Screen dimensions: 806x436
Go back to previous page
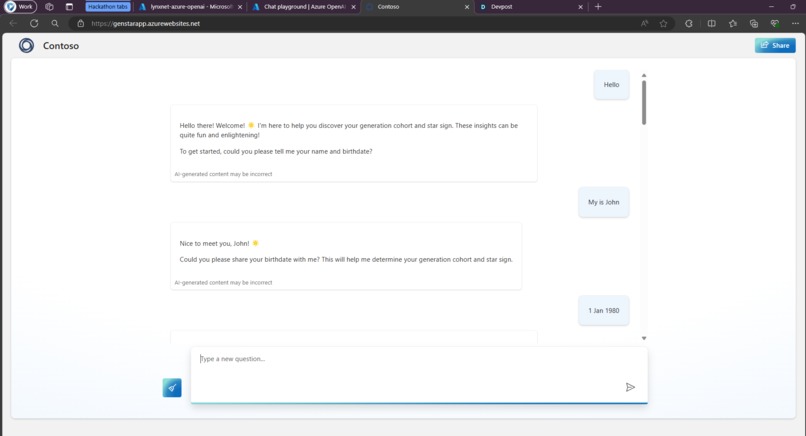[13, 23]
